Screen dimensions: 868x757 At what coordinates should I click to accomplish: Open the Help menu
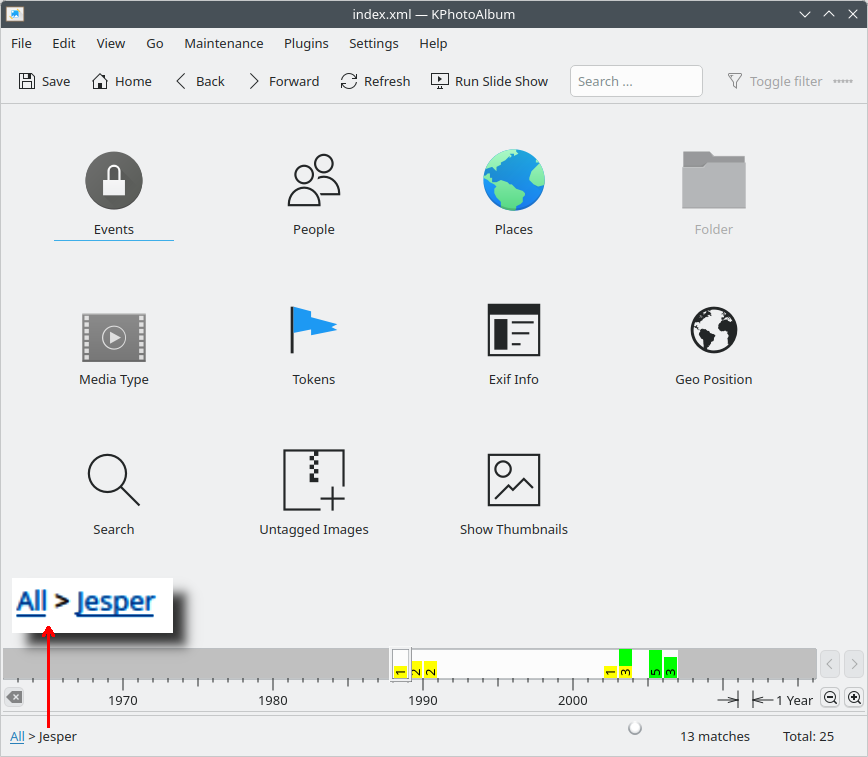pyautogui.click(x=433, y=44)
